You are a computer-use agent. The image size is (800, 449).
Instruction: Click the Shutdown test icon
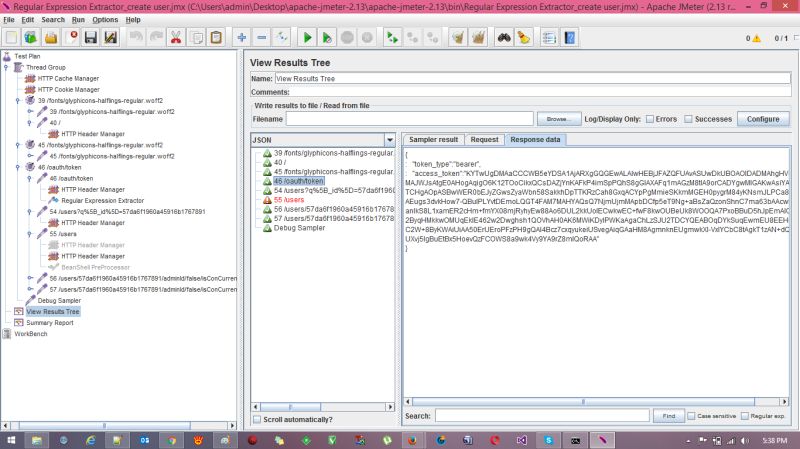click(367, 37)
